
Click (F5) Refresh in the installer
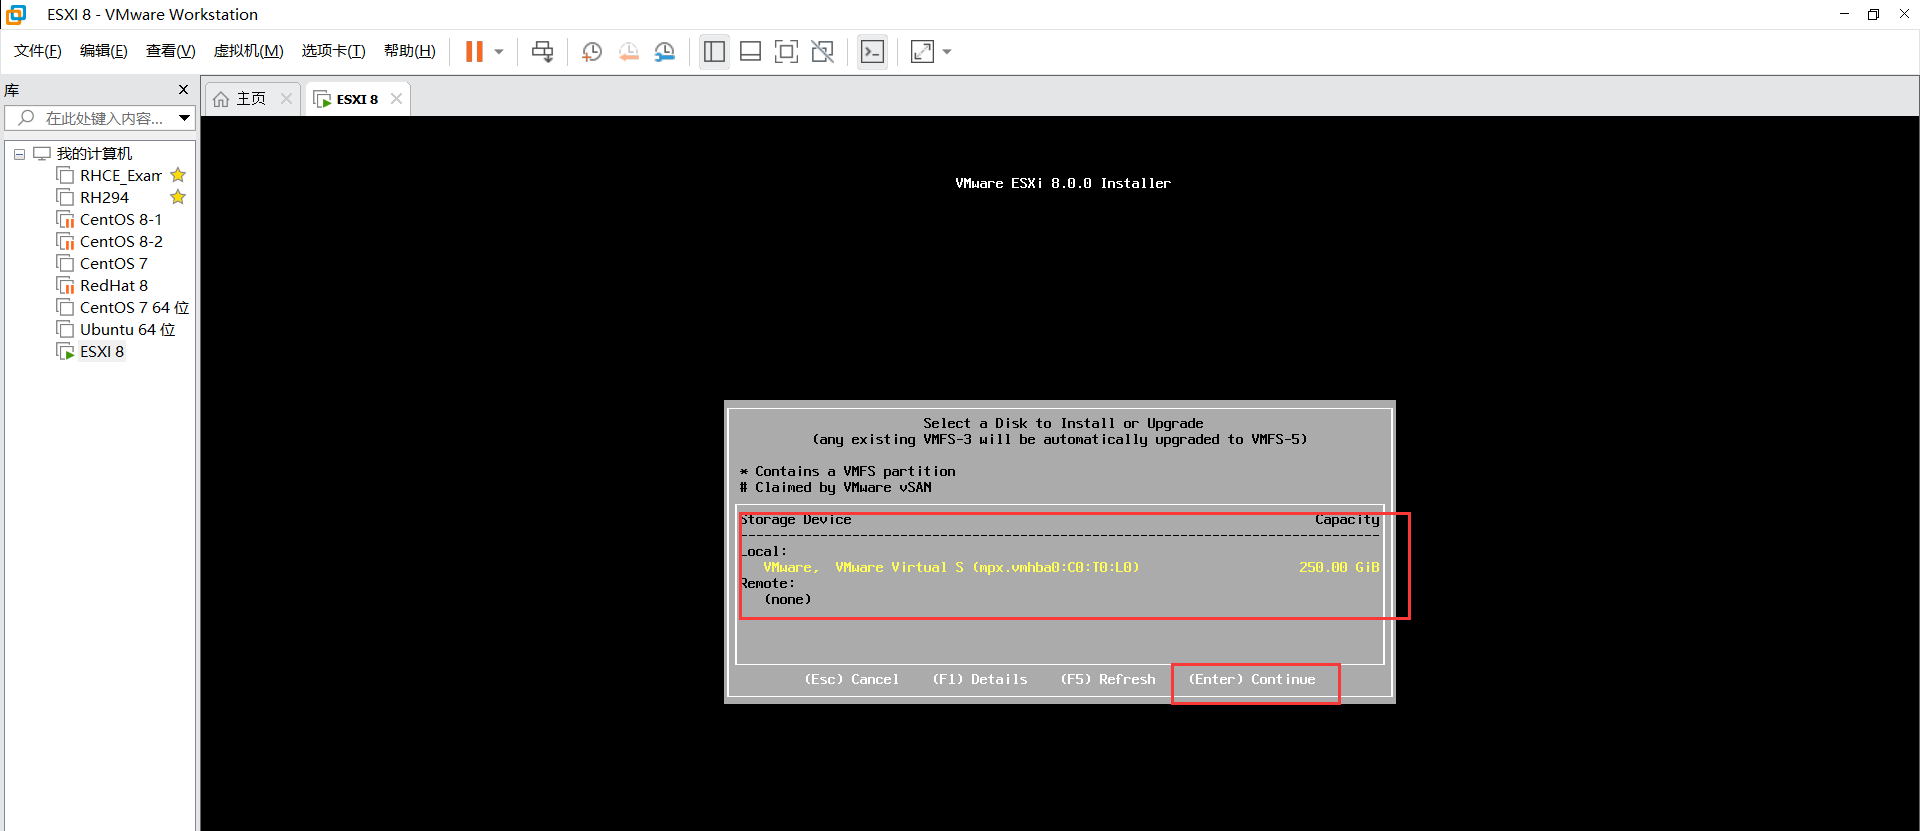1108,679
